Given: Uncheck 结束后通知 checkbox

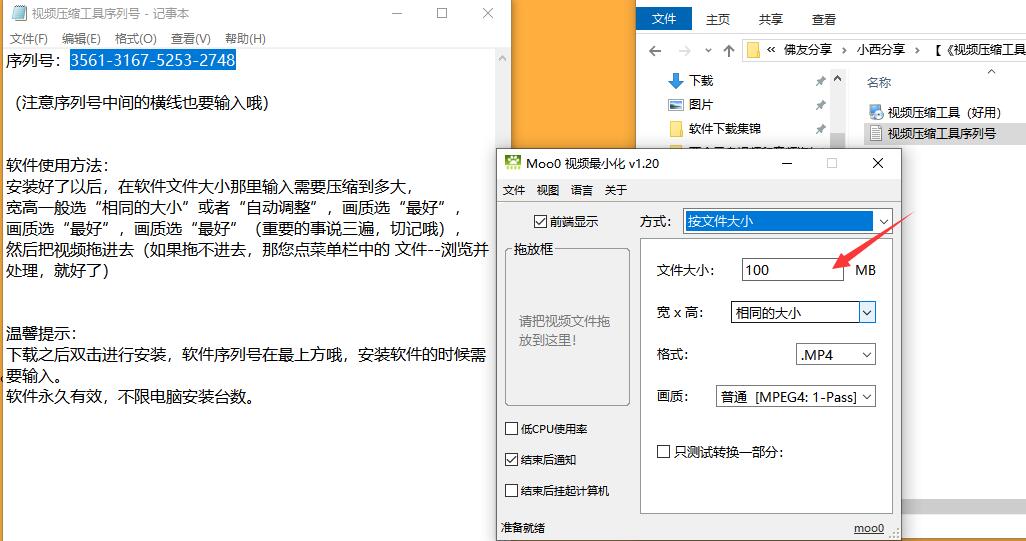Looking at the screenshot, I should (512, 459).
